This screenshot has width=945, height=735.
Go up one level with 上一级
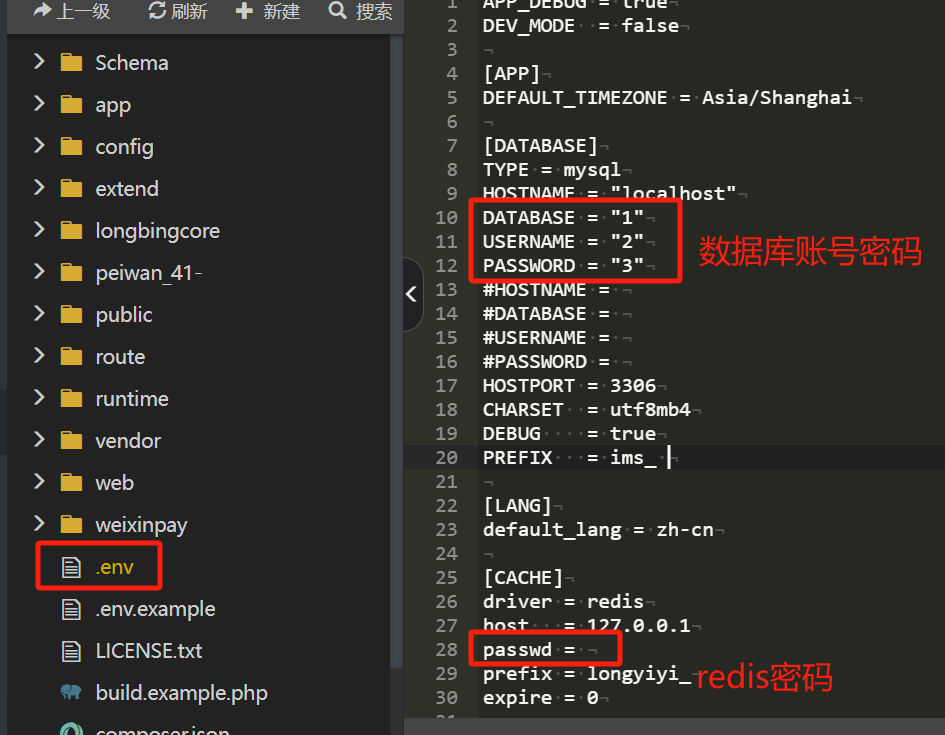(x=71, y=12)
